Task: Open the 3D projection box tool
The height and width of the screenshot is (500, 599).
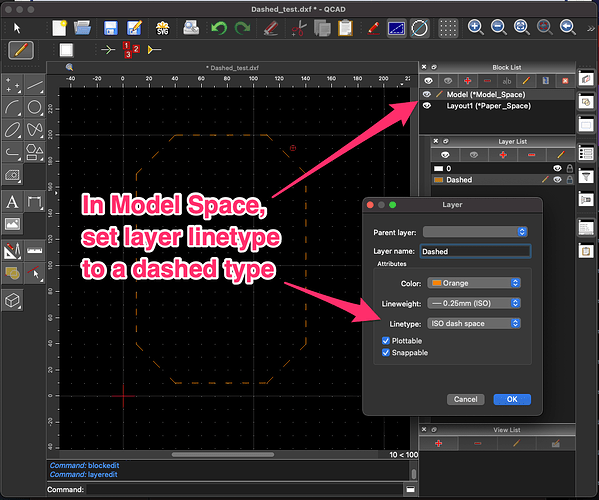Action: pos(12,301)
